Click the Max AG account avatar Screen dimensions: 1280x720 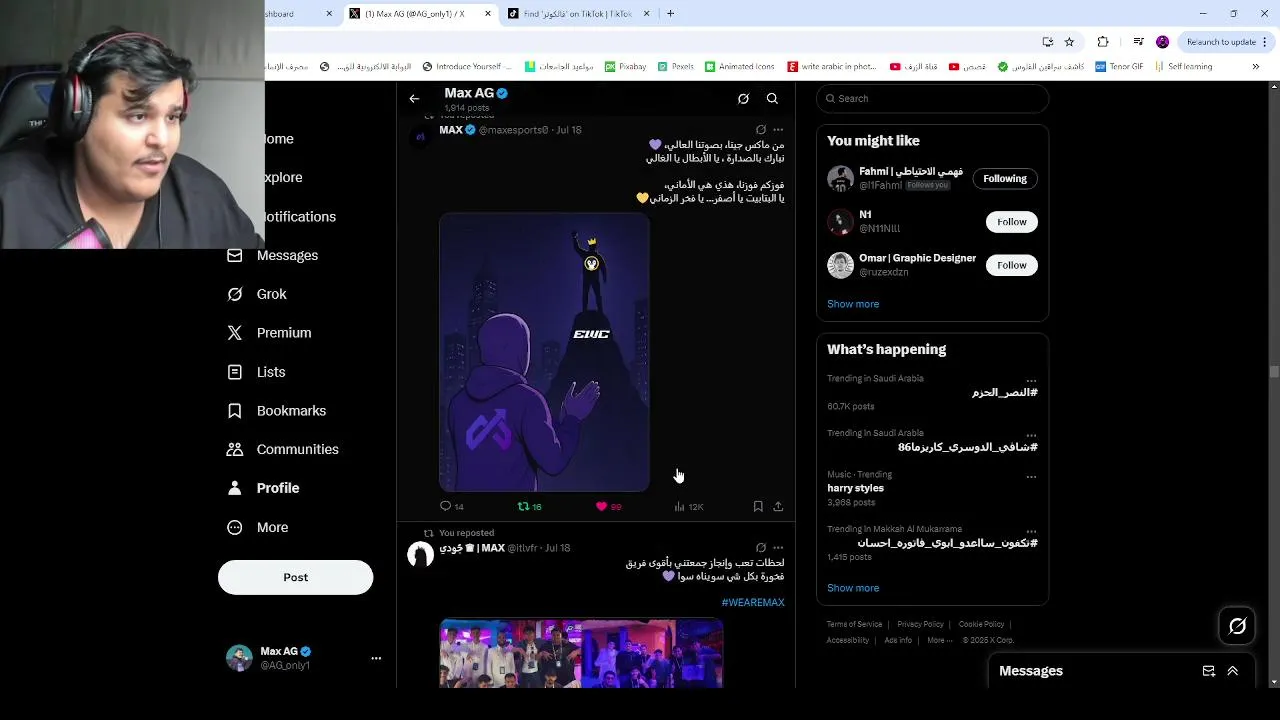click(x=239, y=658)
